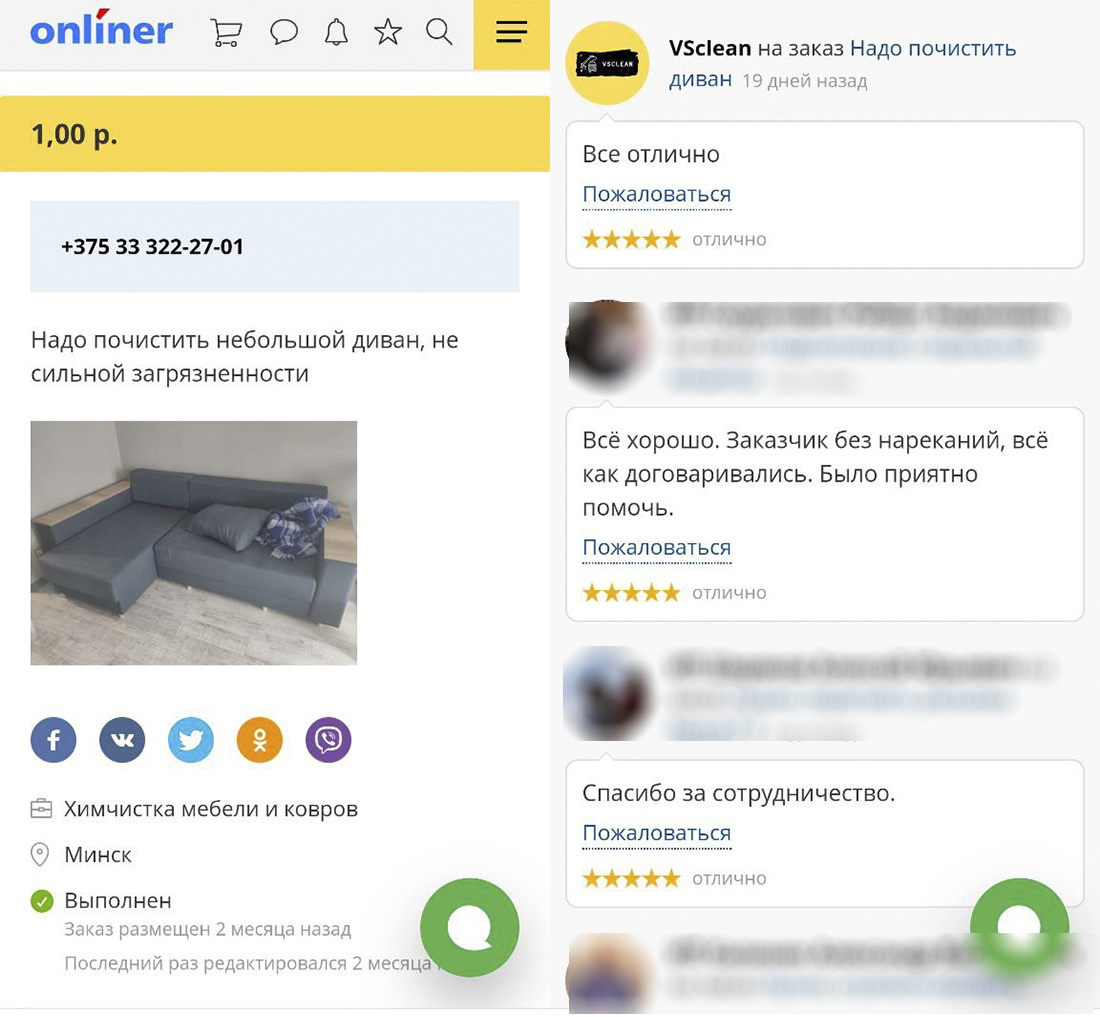Viewport: 1100px width, 1017px height.
Task: Open notifications bell icon
Action: pos(336,32)
